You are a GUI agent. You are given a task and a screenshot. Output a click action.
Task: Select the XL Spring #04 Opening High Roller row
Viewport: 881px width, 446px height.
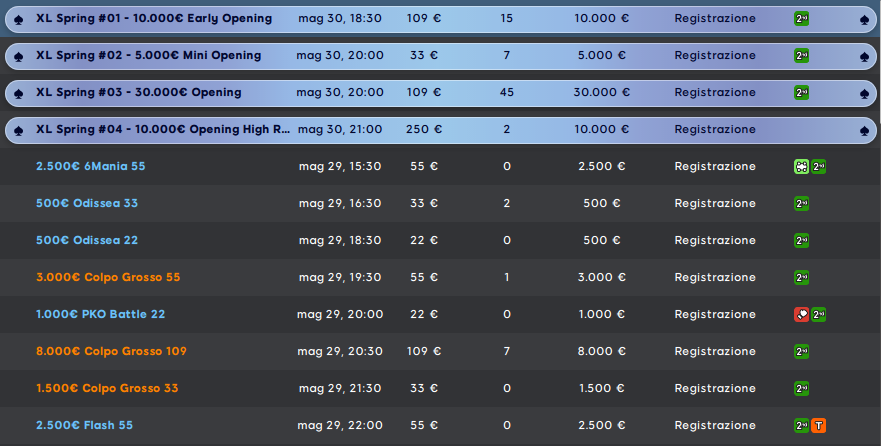[x=440, y=130]
